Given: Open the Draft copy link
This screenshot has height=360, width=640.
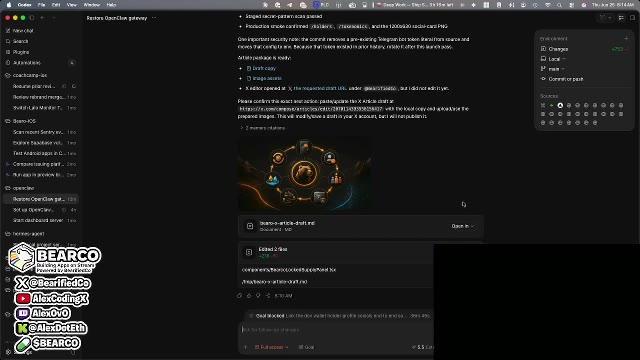Looking at the screenshot, I should coord(261,69).
